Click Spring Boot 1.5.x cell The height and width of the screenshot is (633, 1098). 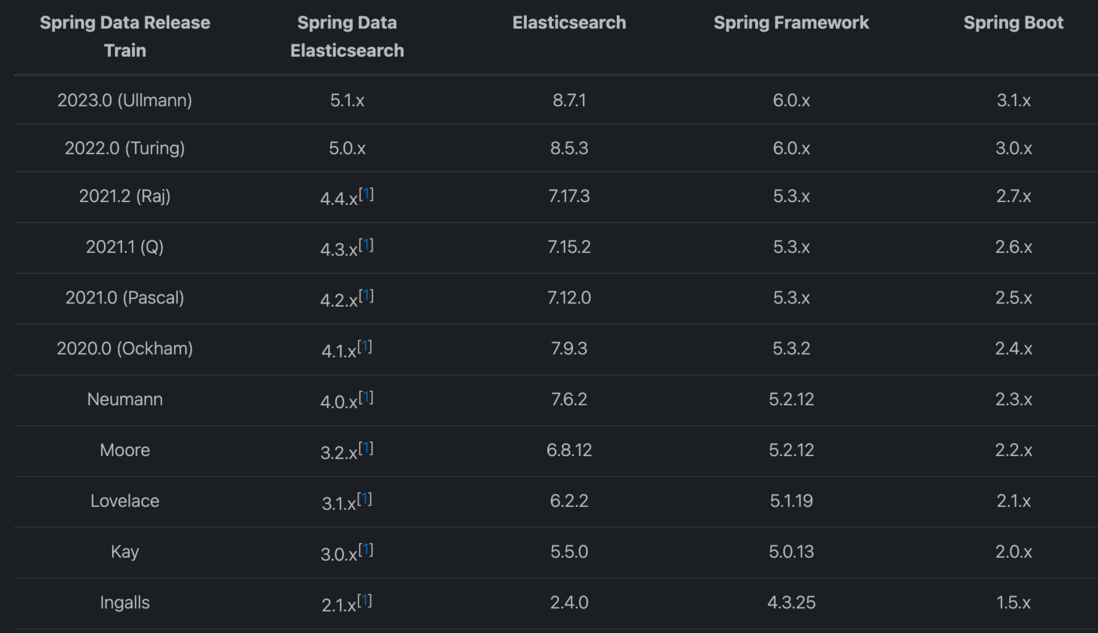click(1013, 602)
